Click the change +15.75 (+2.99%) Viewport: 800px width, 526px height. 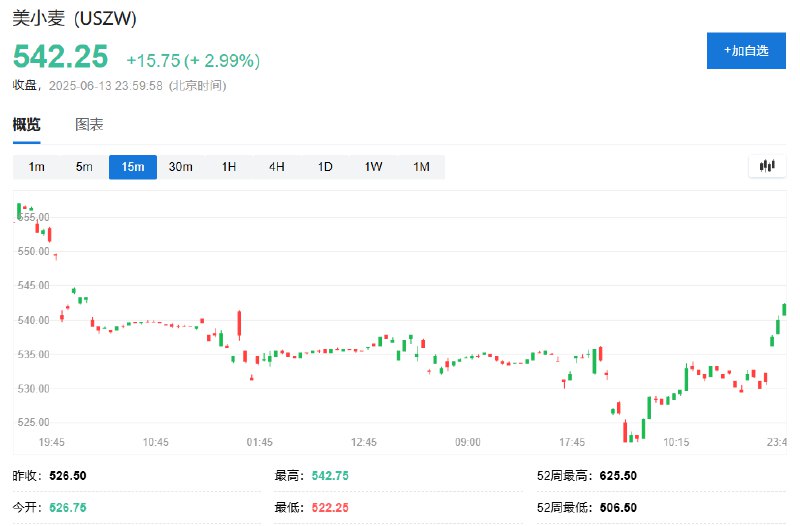(193, 61)
